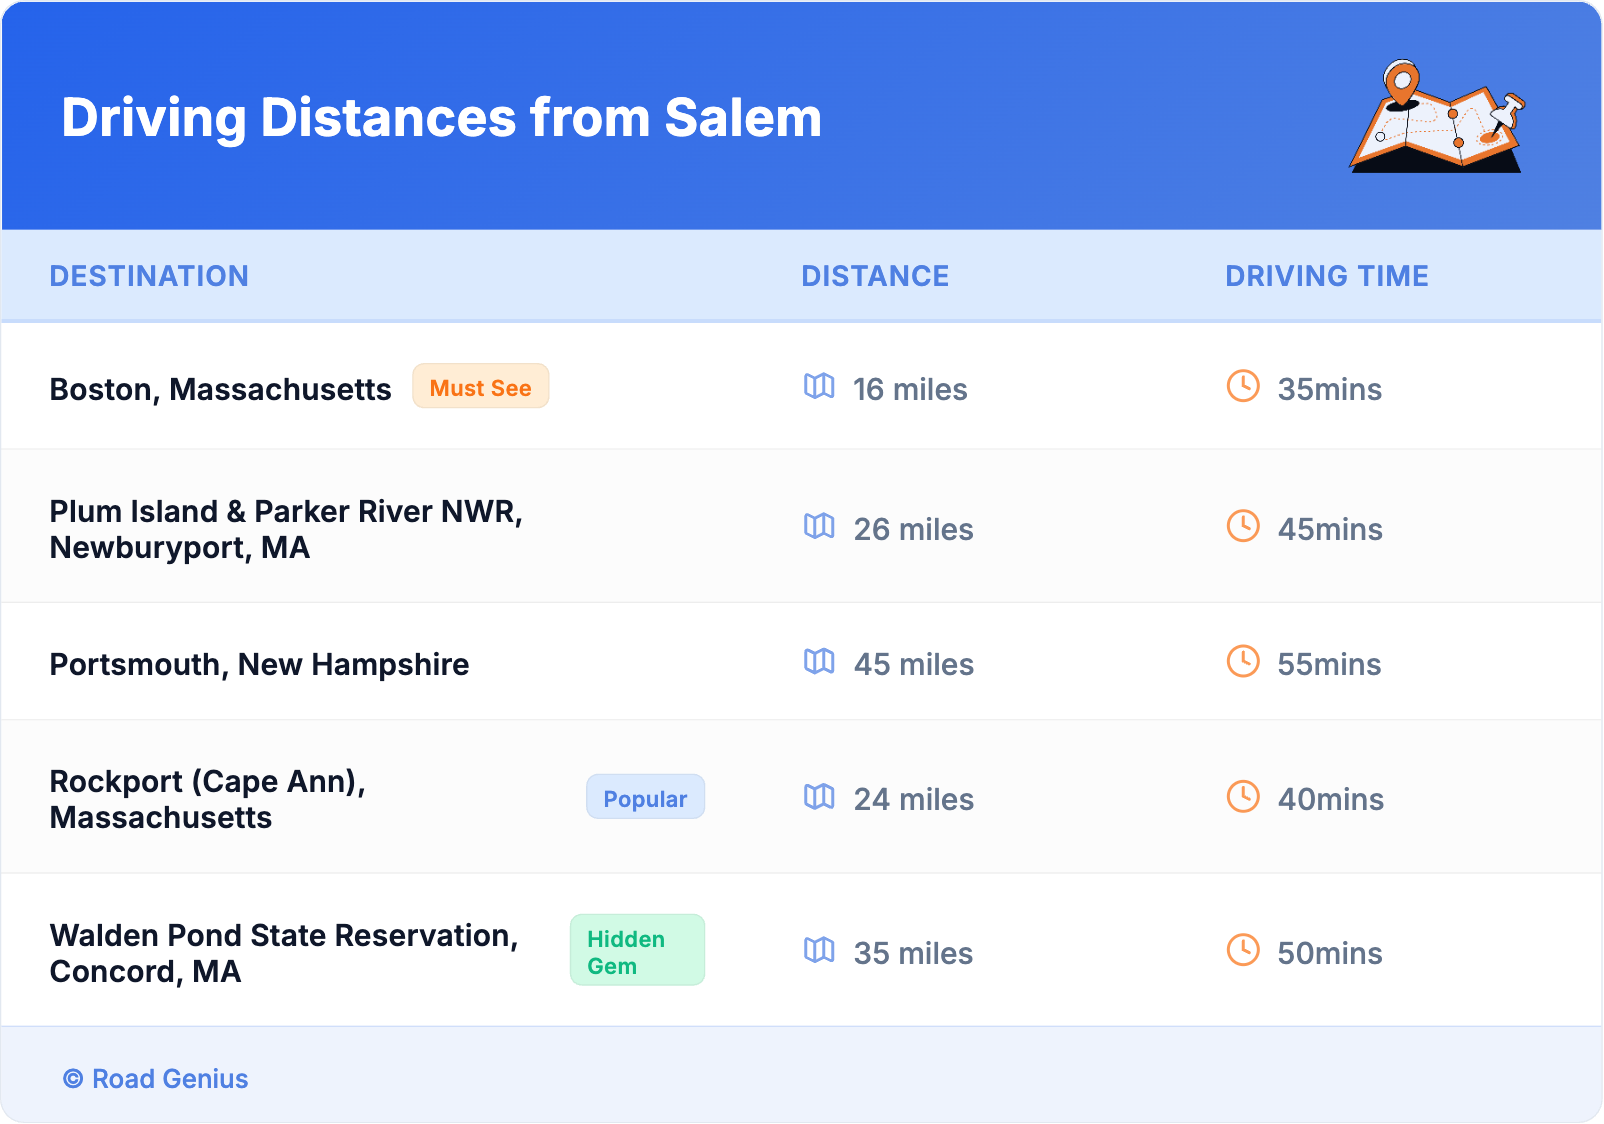This screenshot has width=1604, height=1124.
Task: Click the map icon beside 16 miles
Action: 819,387
